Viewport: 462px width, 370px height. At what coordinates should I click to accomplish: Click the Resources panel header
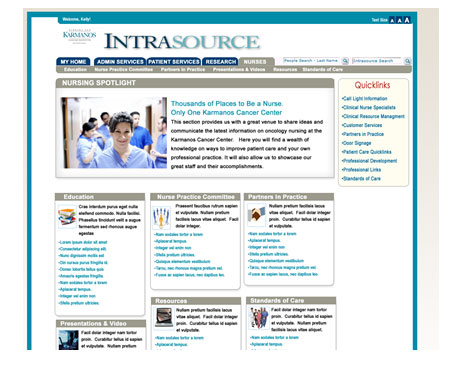196,301
